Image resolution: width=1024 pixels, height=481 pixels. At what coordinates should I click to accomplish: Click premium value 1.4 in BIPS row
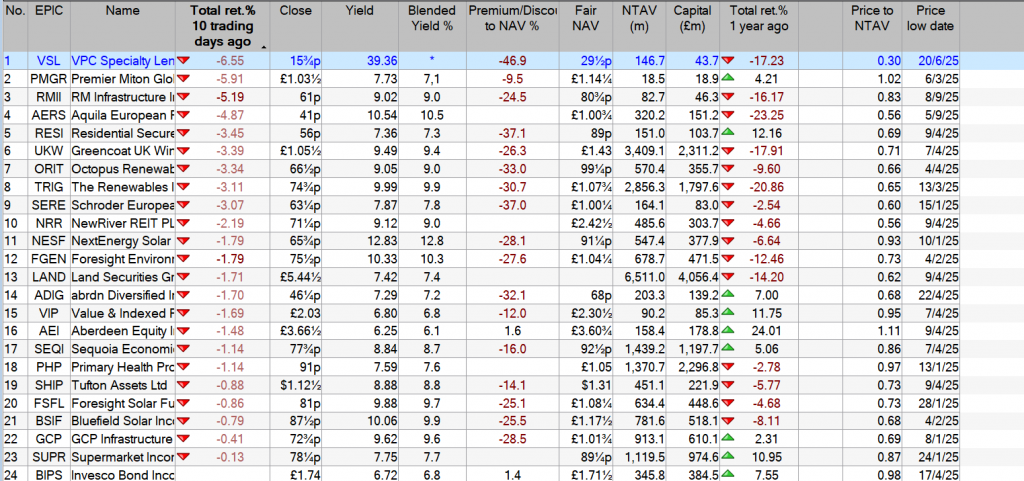513,474
